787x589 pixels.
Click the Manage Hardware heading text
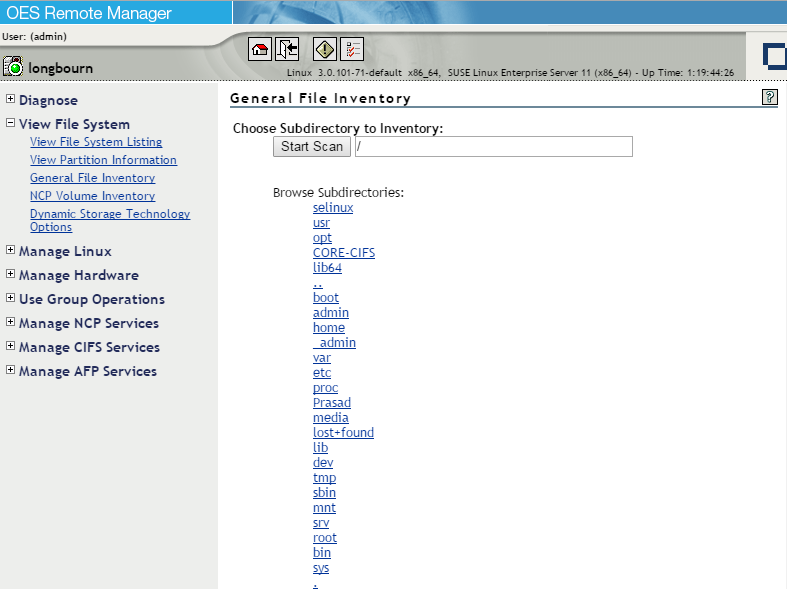coord(79,275)
